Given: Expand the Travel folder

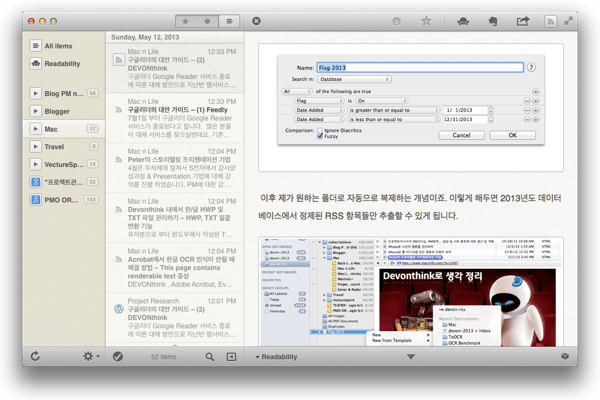Looking at the screenshot, I should [x=36, y=147].
